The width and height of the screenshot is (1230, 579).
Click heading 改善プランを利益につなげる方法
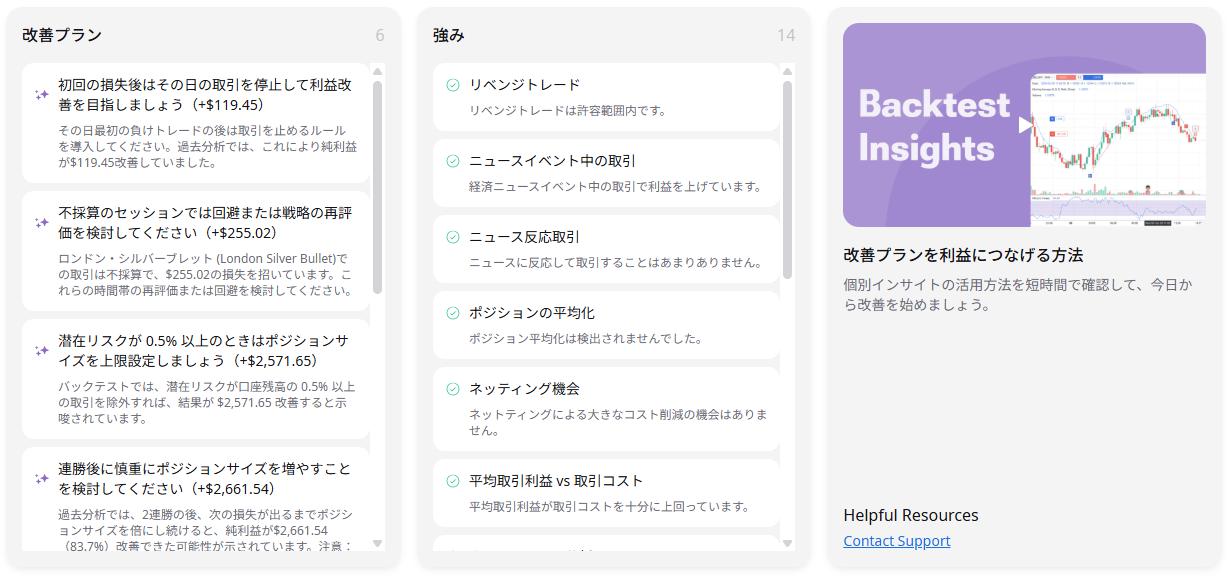(963, 255)
